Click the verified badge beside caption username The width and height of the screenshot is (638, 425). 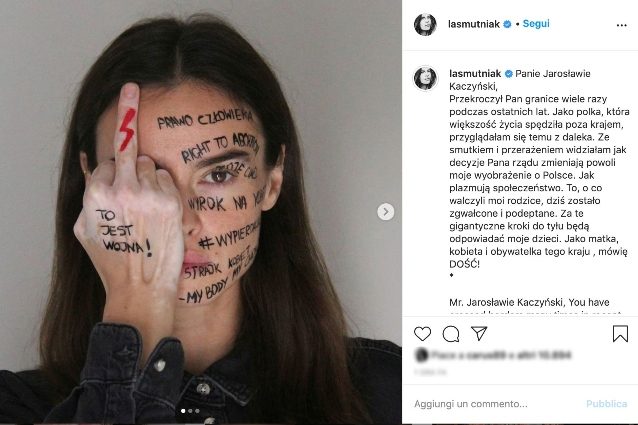click(508, 74)
